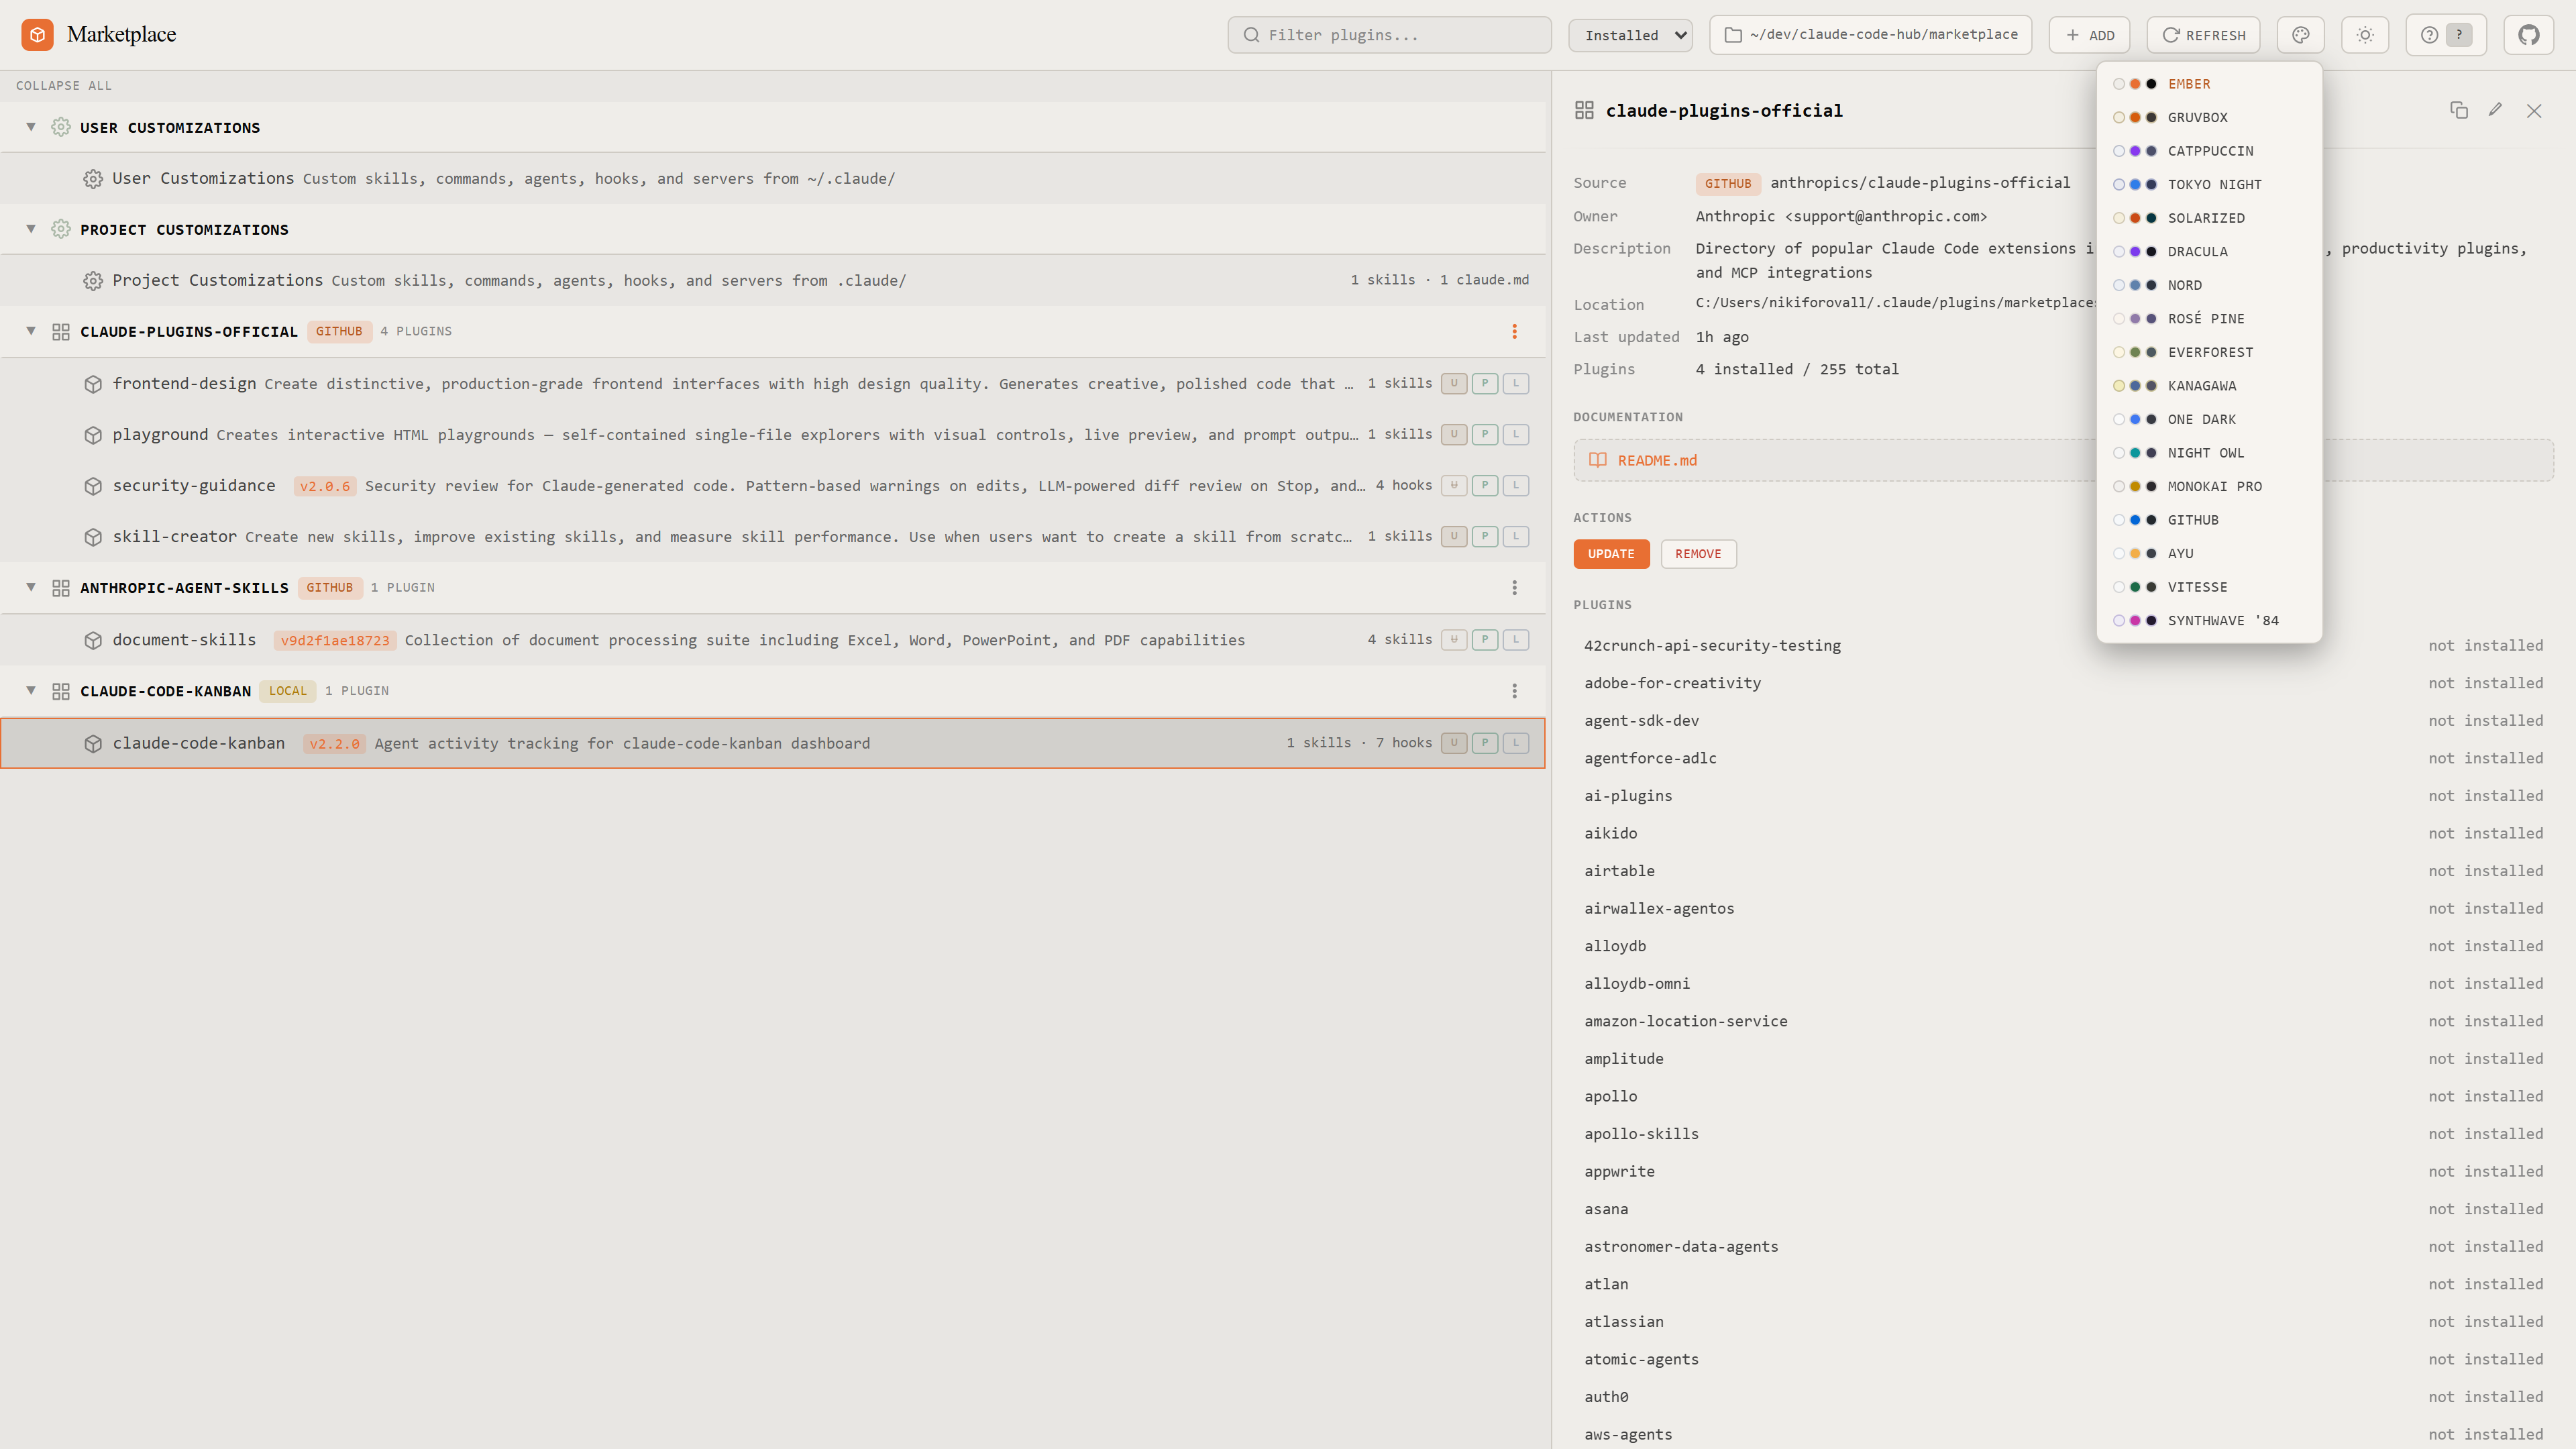This screenshot has height=1449, width=2576.
Task: Select the Rosé Pine theme
Action: pos(2209,318)
